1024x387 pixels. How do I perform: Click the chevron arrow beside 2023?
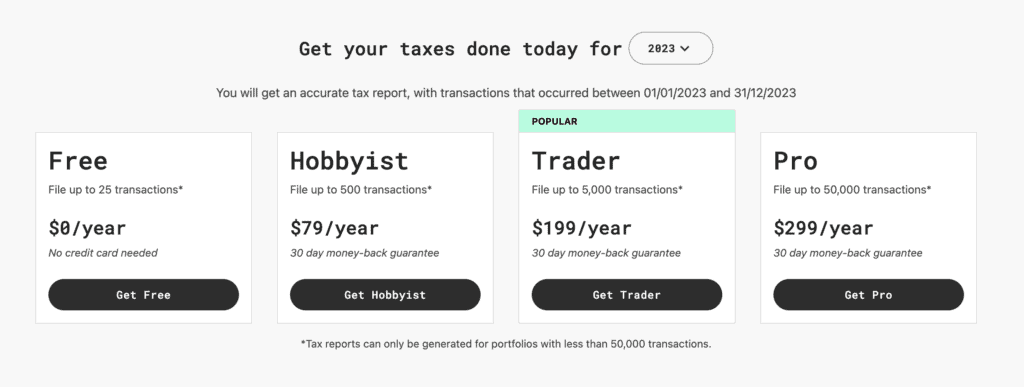point(684,49)
